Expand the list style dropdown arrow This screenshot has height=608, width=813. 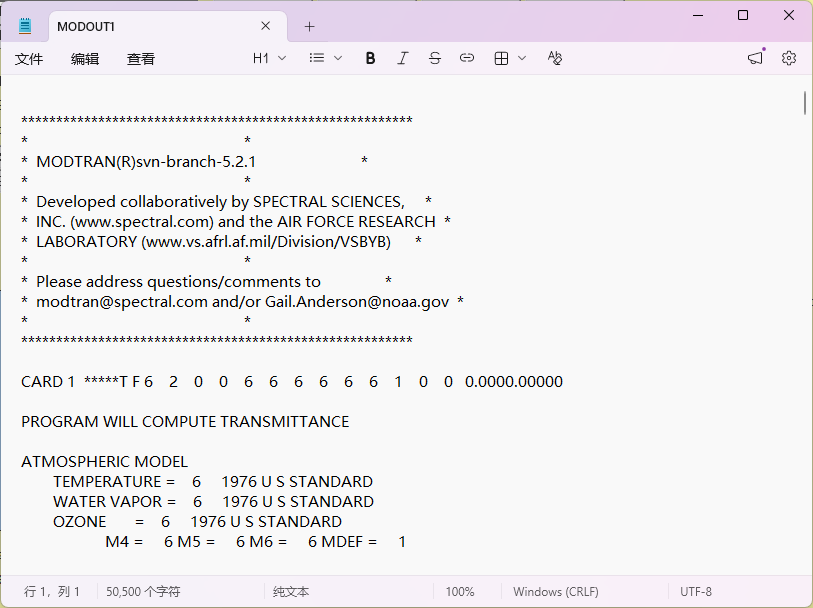pyautogui.click(x=338, y=58)
